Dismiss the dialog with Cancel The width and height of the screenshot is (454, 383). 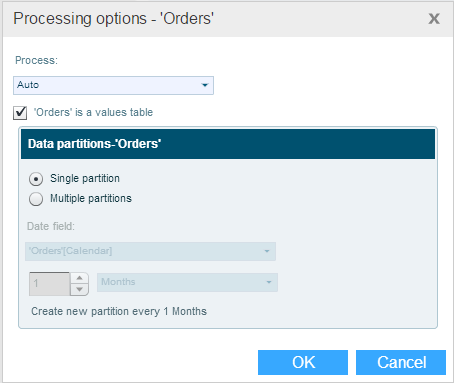click(x=401, y=362)
